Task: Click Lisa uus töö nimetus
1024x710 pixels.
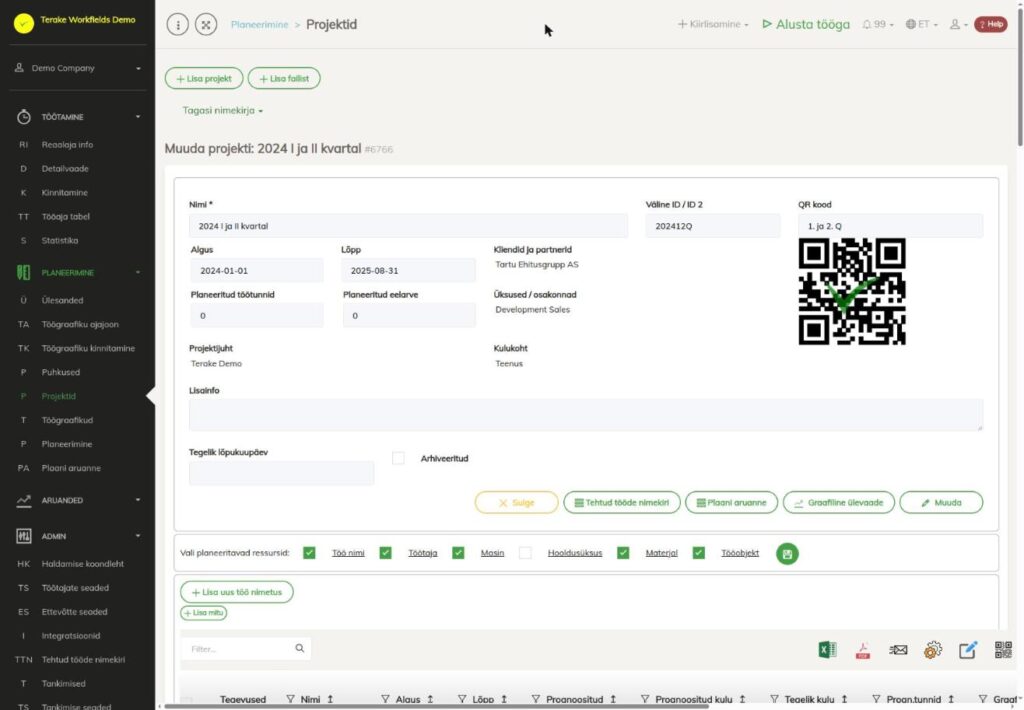Action: click(236, 592)
